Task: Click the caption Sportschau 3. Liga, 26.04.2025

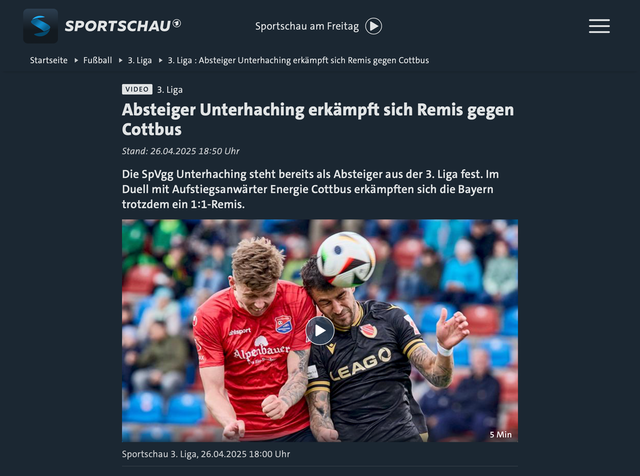Action: coord(206,454)
